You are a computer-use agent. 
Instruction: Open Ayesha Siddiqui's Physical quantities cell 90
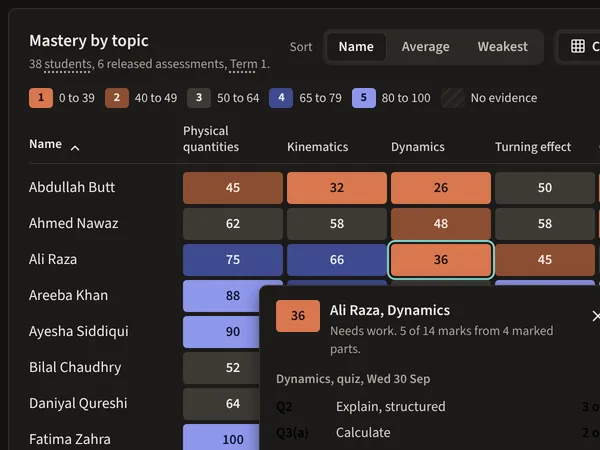click(221, 332)
